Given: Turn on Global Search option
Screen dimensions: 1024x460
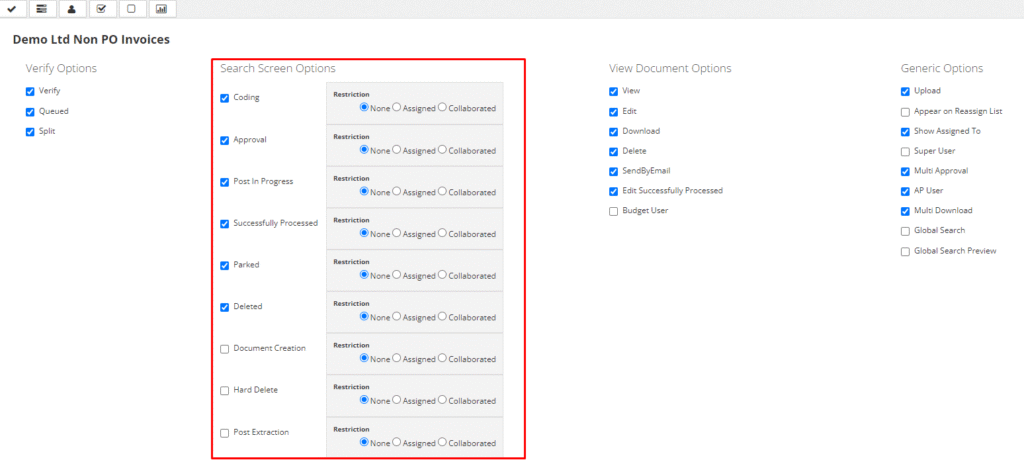Looking at the screenshot, I should pyautogui.click(x=905, y=231).
